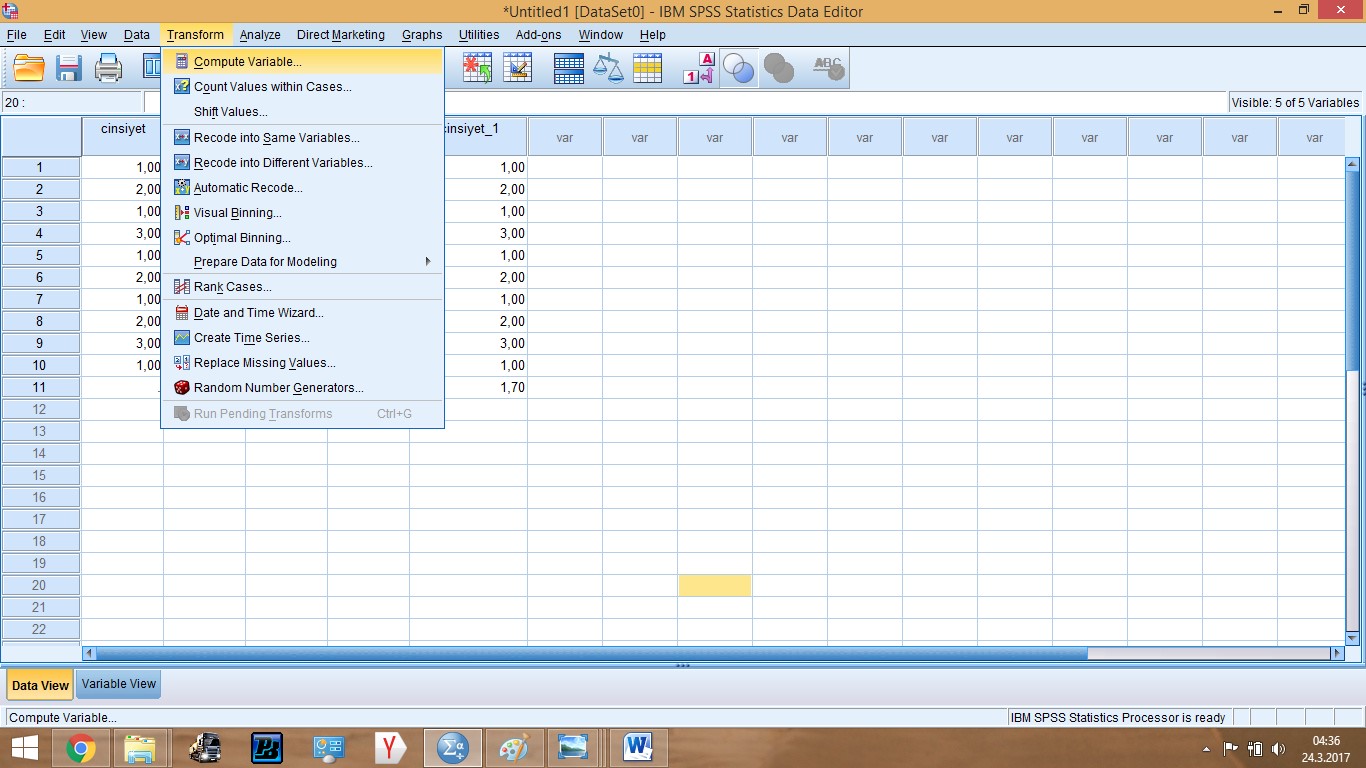The height and width of the screenshot is (768, 1366).
Task: Open the Utilities menu
Action: (479, 35)
